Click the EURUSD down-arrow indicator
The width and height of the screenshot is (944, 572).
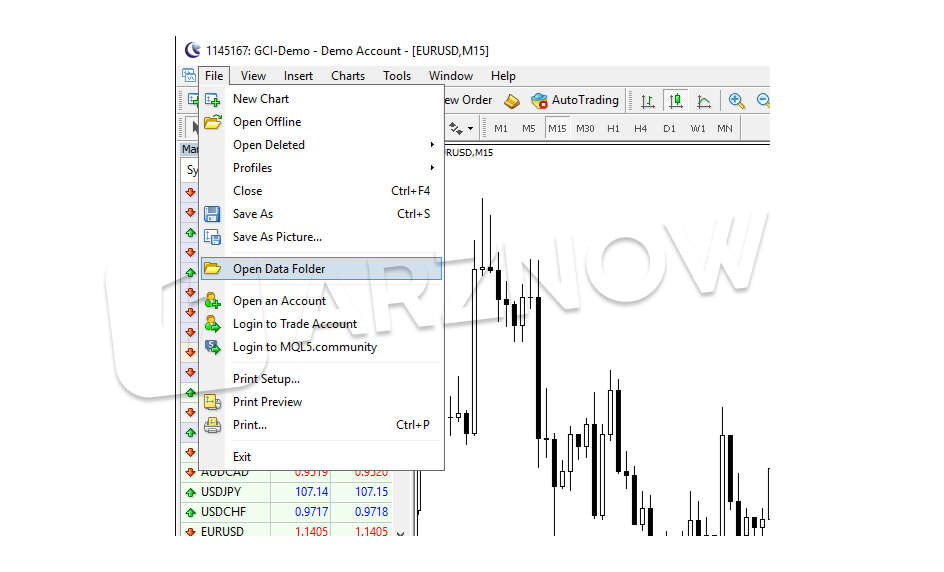pos(191,532)
